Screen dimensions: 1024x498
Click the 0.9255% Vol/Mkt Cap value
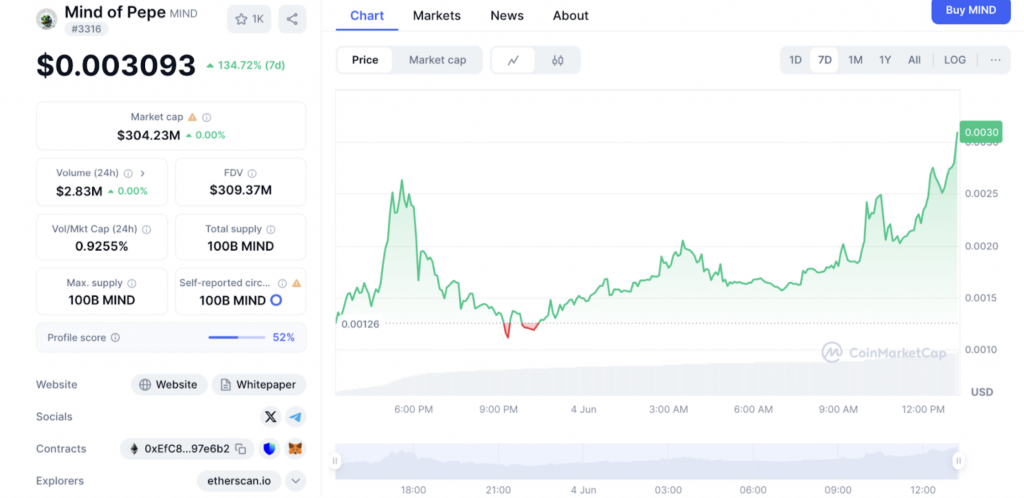click(101, 247)
